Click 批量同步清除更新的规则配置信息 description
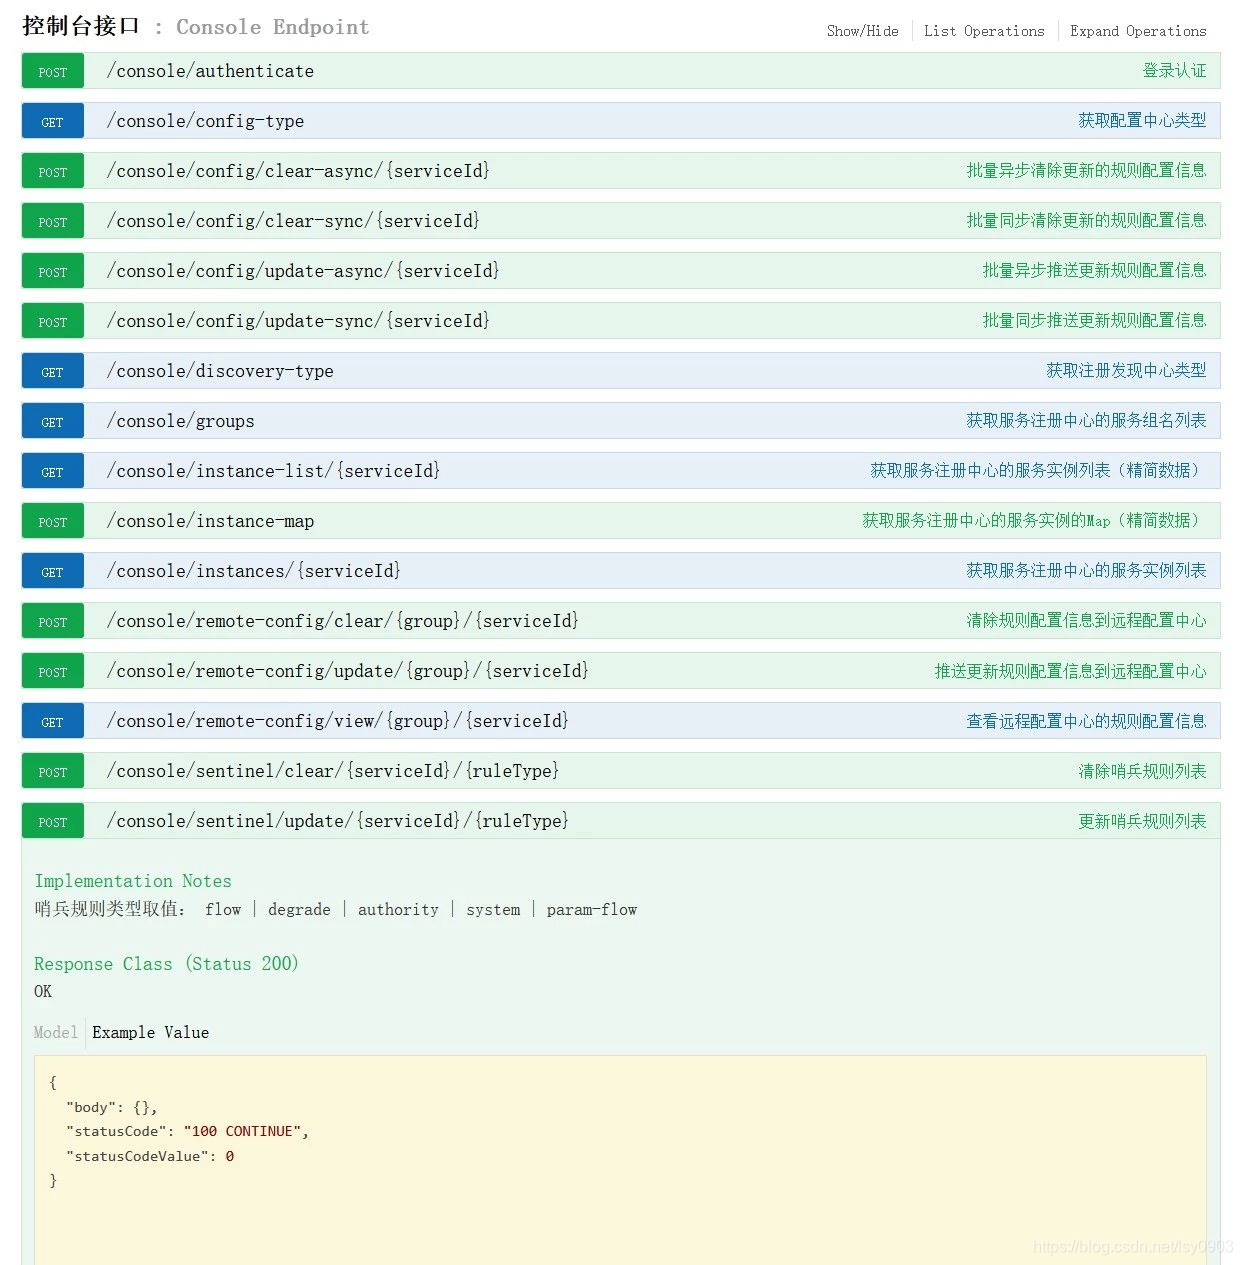The width and height of the screenshot is (1243, 1265). click(1086, 221)
